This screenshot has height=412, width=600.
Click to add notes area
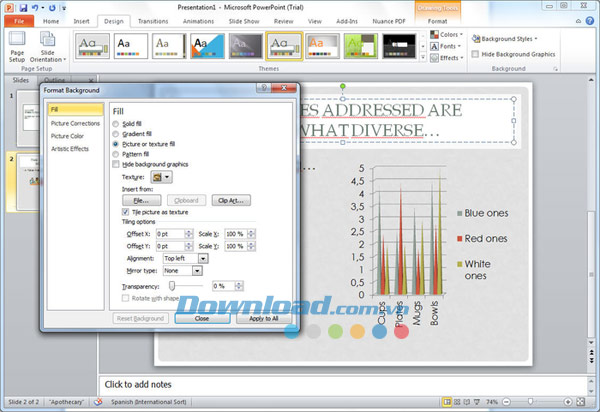coord(342,385)
